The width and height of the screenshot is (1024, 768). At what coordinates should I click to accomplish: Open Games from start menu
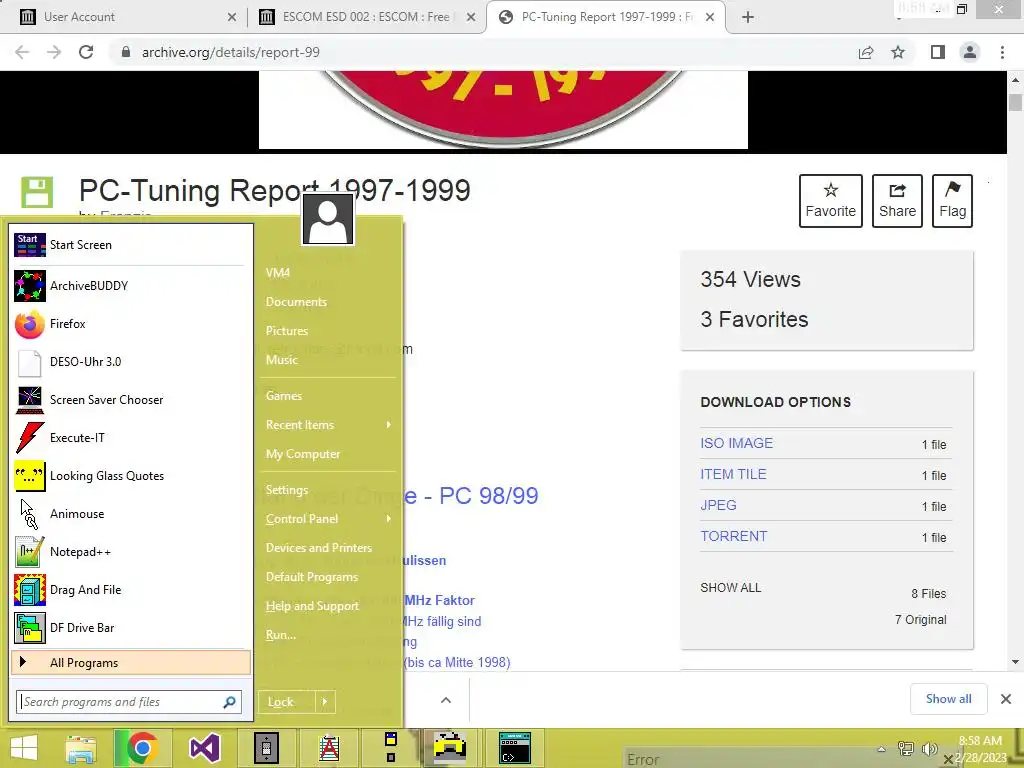283,396
